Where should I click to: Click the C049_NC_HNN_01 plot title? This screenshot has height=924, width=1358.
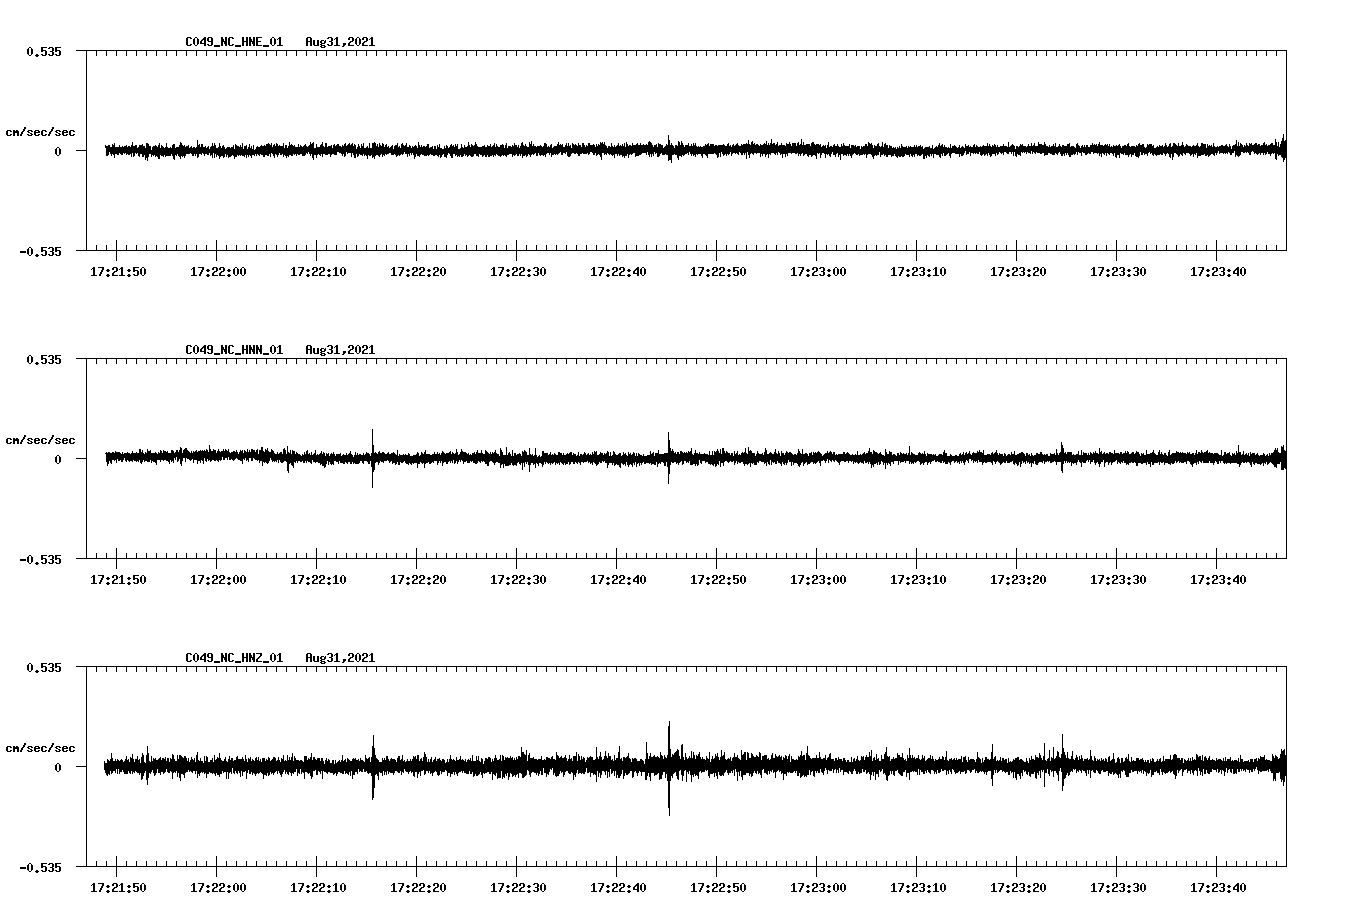pos(234,350)
